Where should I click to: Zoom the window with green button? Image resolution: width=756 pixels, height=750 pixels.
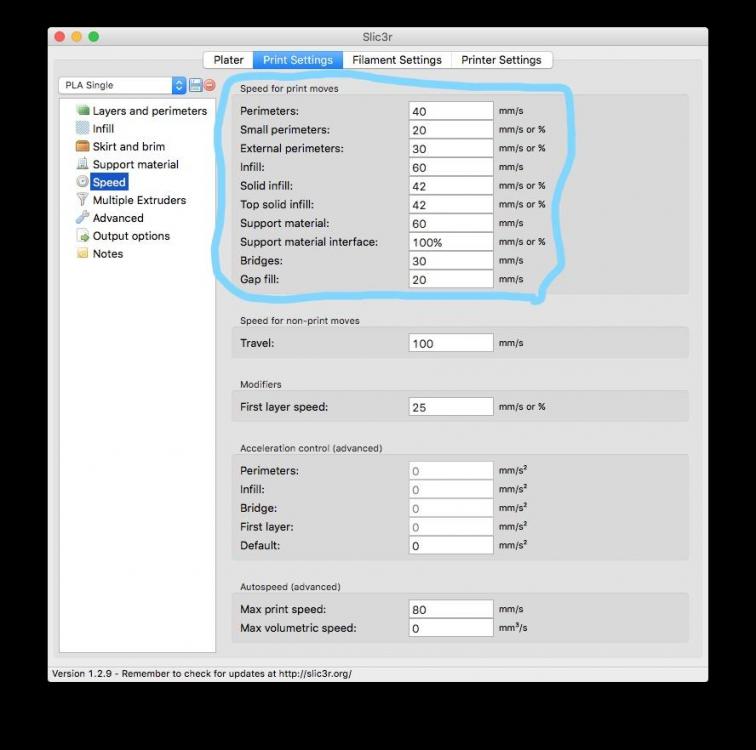point(94,37)
